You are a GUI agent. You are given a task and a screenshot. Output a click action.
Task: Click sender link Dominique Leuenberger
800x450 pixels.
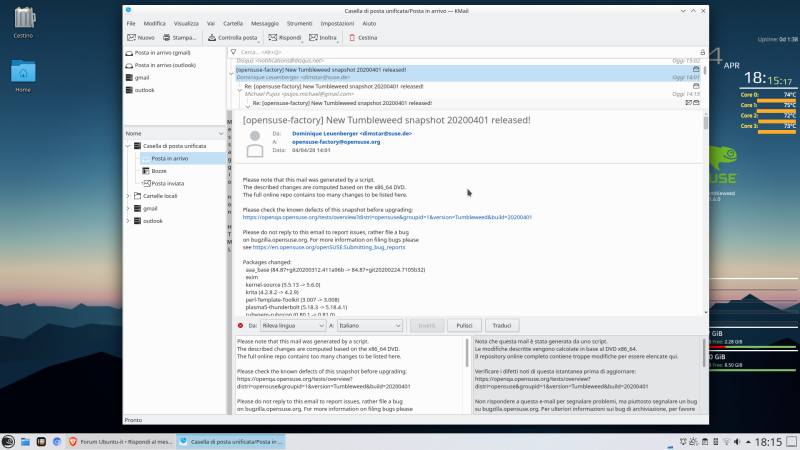click(352, 134)
